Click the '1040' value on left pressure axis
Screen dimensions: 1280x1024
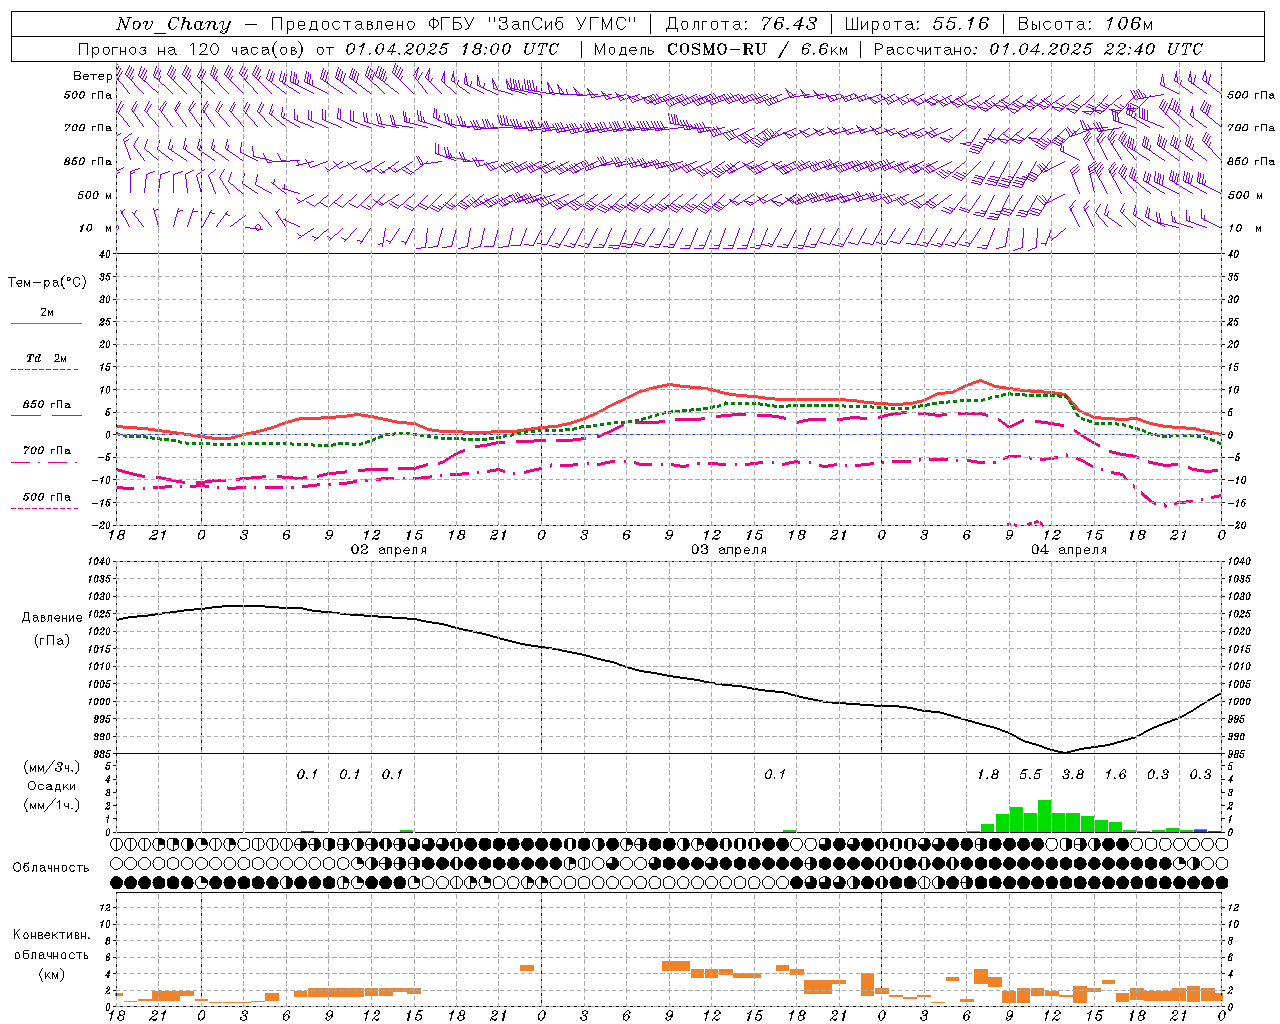click(98, 562)
